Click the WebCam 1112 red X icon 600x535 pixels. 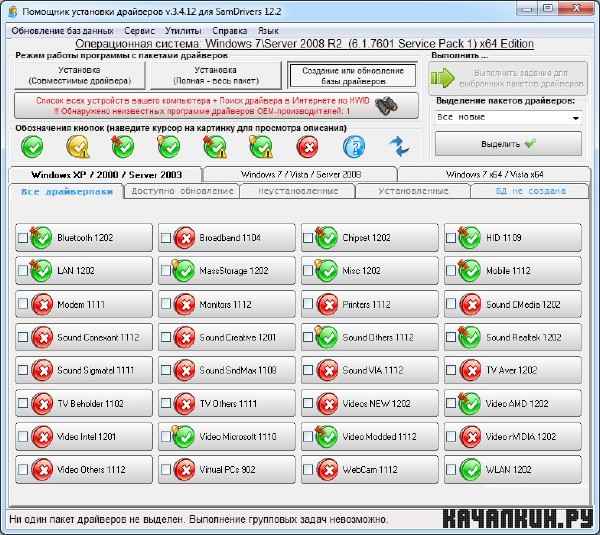328,470
